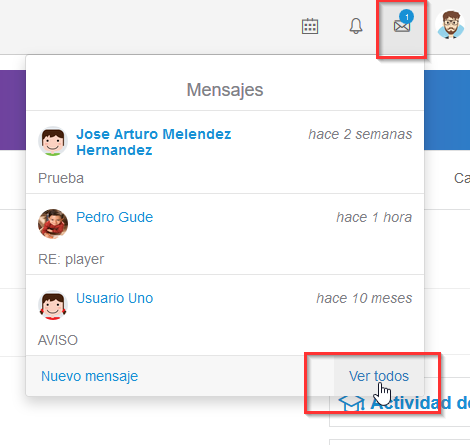Click the hace 2 semanas timestamp

click(x=360, y=134)
